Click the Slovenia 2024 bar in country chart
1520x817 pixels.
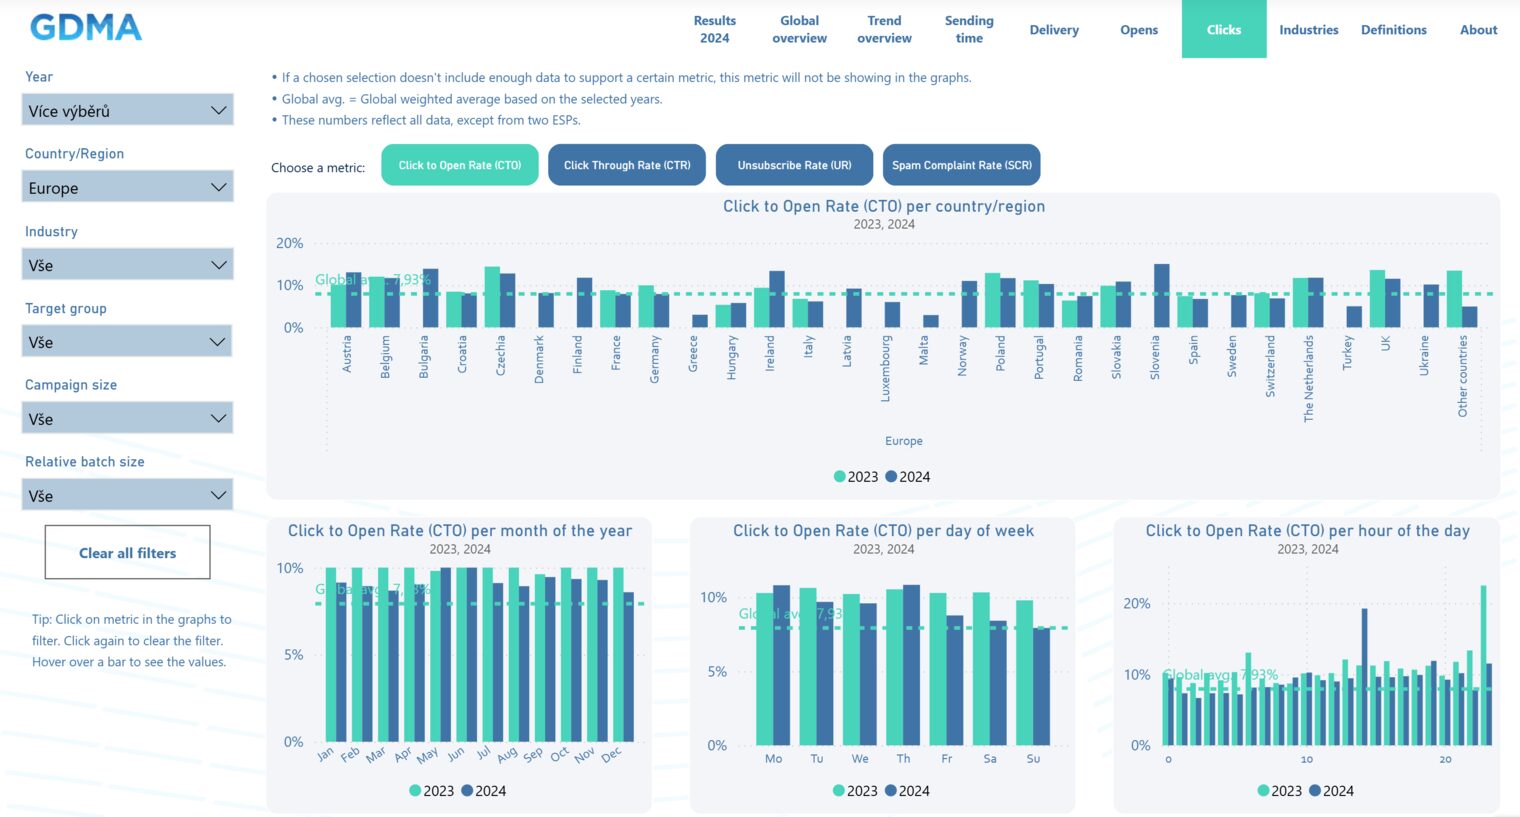[x=1162, y=296]
